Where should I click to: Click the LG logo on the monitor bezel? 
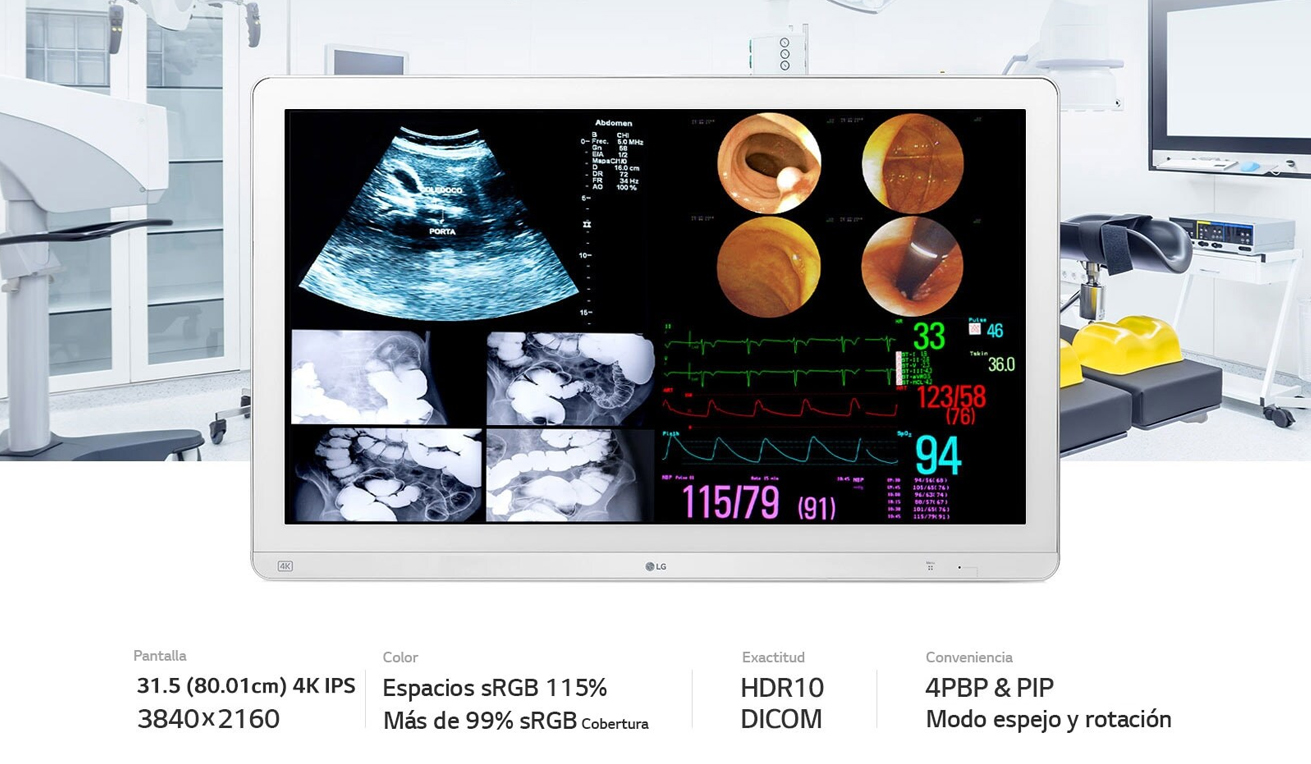(x=656, y=566)
